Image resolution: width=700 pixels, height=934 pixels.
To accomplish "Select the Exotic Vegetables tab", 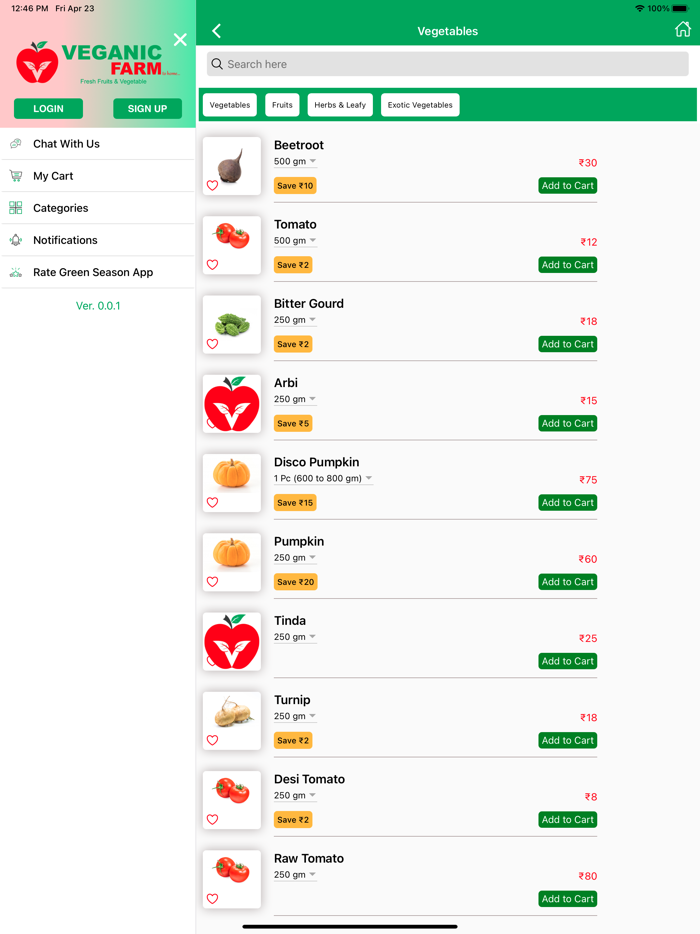I will tap(419, 104).
